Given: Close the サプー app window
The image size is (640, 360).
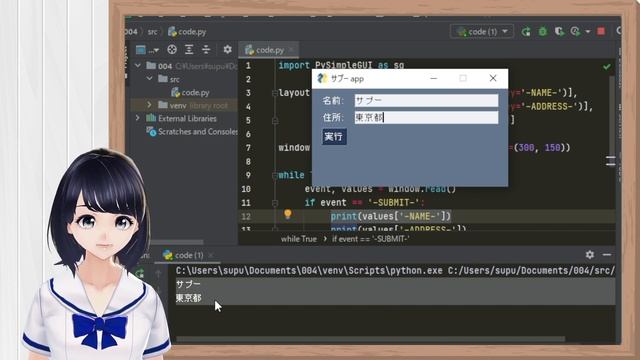Looking at the screenshot, I should point(493,78).
